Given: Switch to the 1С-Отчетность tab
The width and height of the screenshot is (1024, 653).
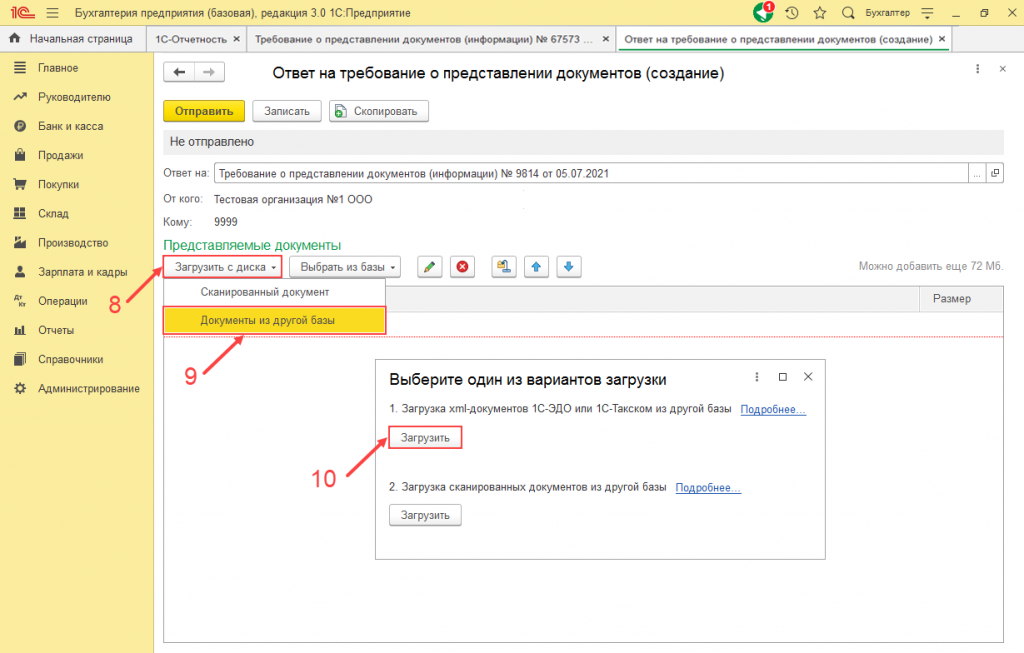Looking at the screenshot, I should [191, 39].
